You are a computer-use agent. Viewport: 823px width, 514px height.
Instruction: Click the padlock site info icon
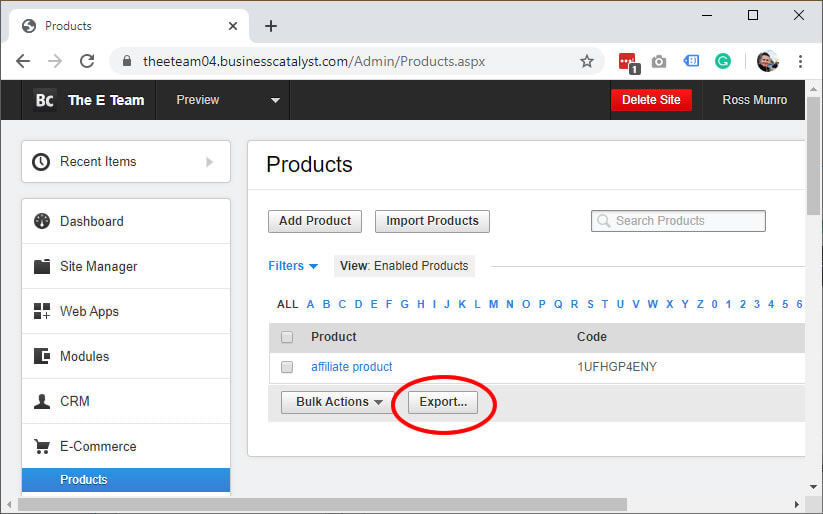(126, 61)
